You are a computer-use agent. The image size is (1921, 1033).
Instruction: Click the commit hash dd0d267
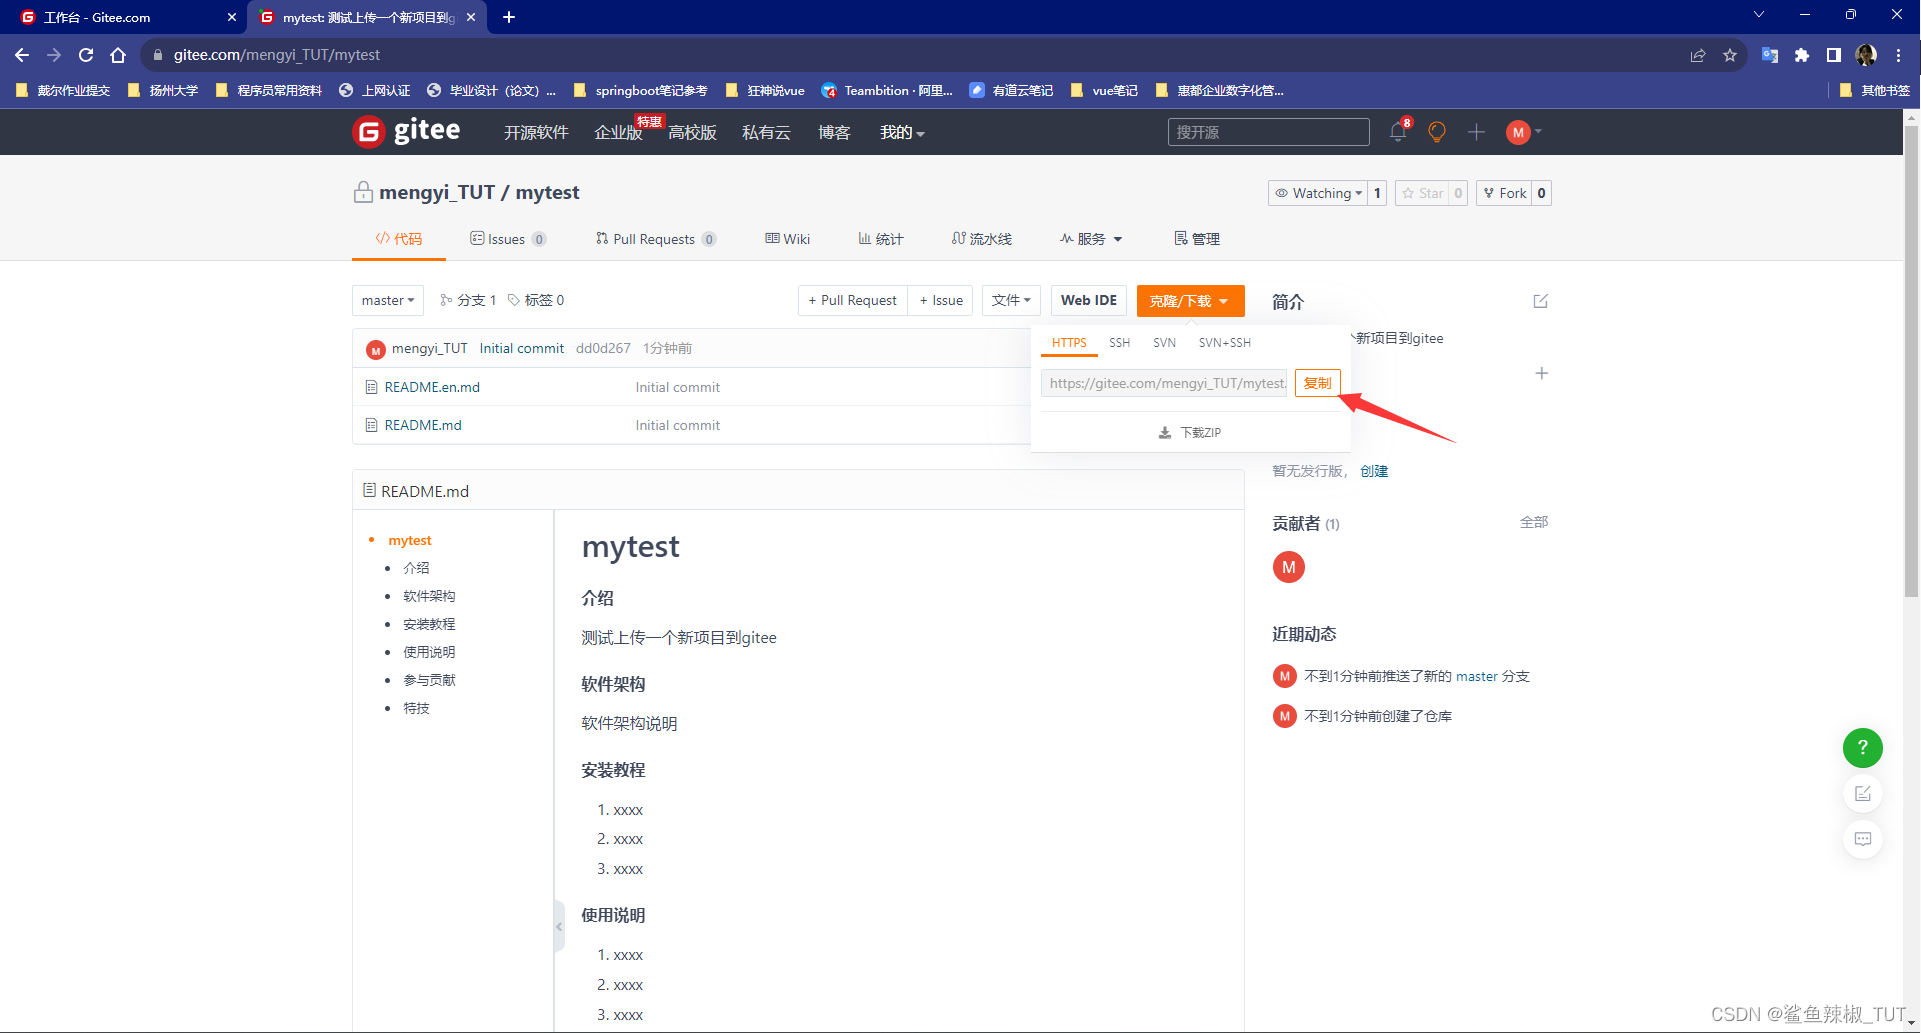(603, 348)
